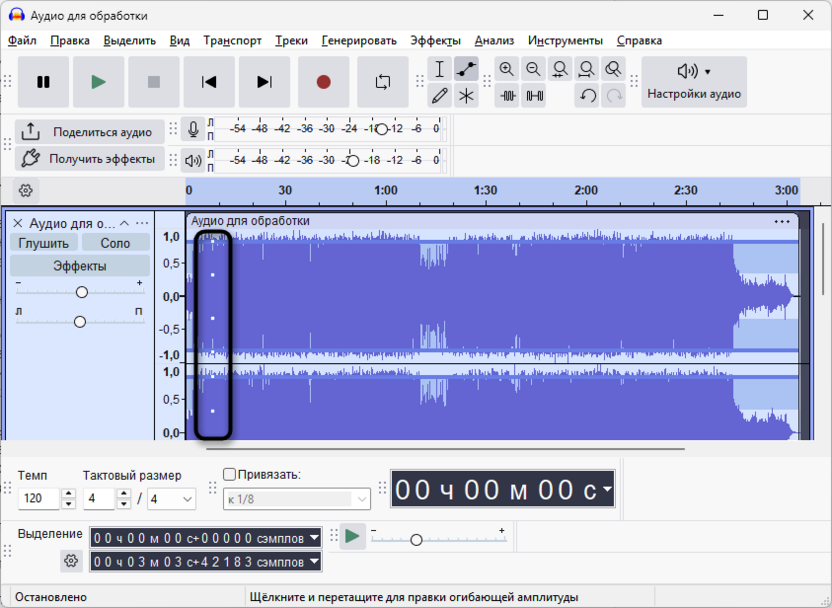Click the Trim audio outside selection icon
Image resolution: width=832 pixels, height=608 pixels.
(x=507, y=95)
